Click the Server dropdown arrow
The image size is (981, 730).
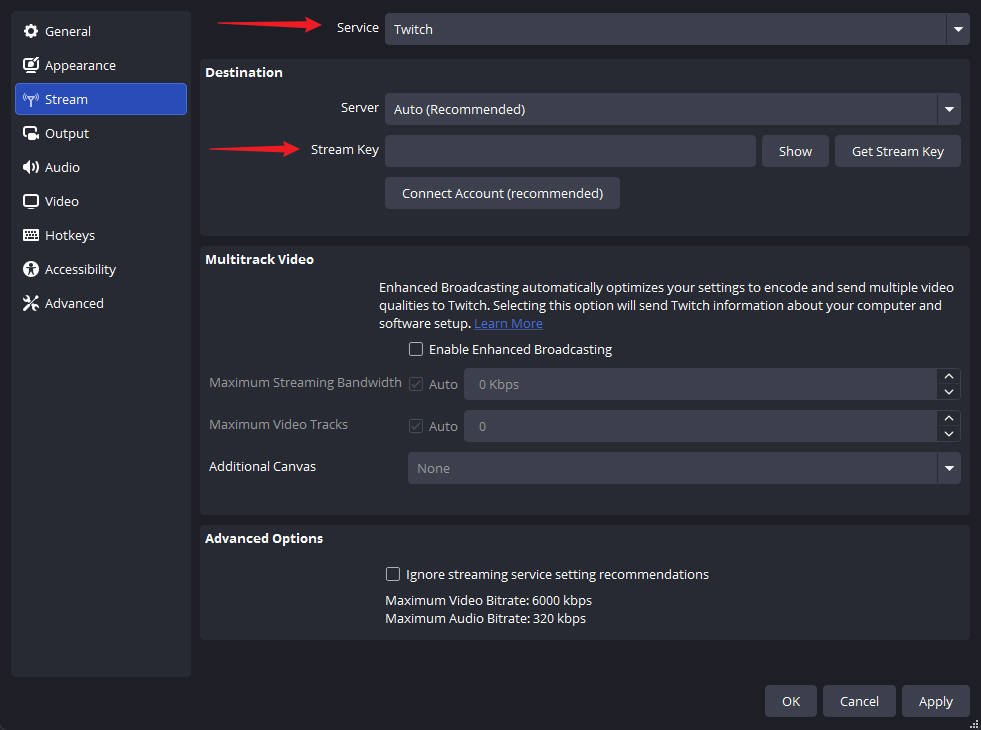click(949, 109)
